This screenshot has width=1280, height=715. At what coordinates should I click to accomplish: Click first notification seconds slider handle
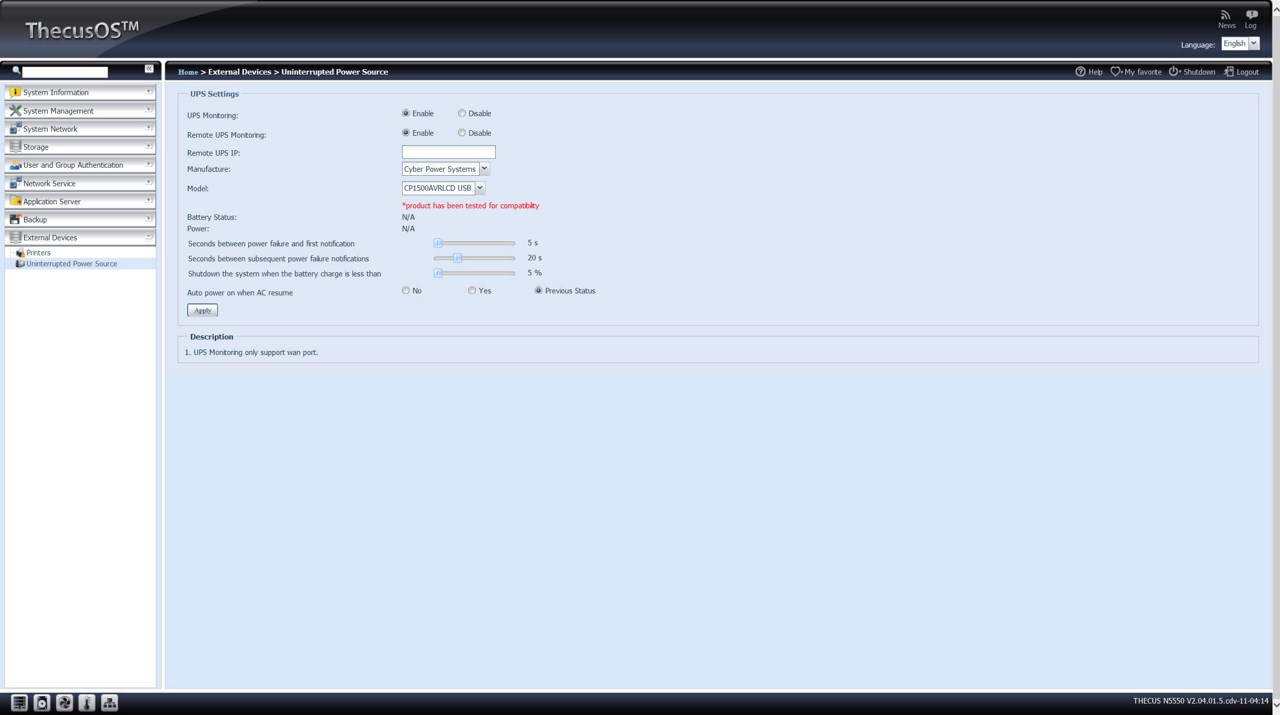(x=438, y=243)
